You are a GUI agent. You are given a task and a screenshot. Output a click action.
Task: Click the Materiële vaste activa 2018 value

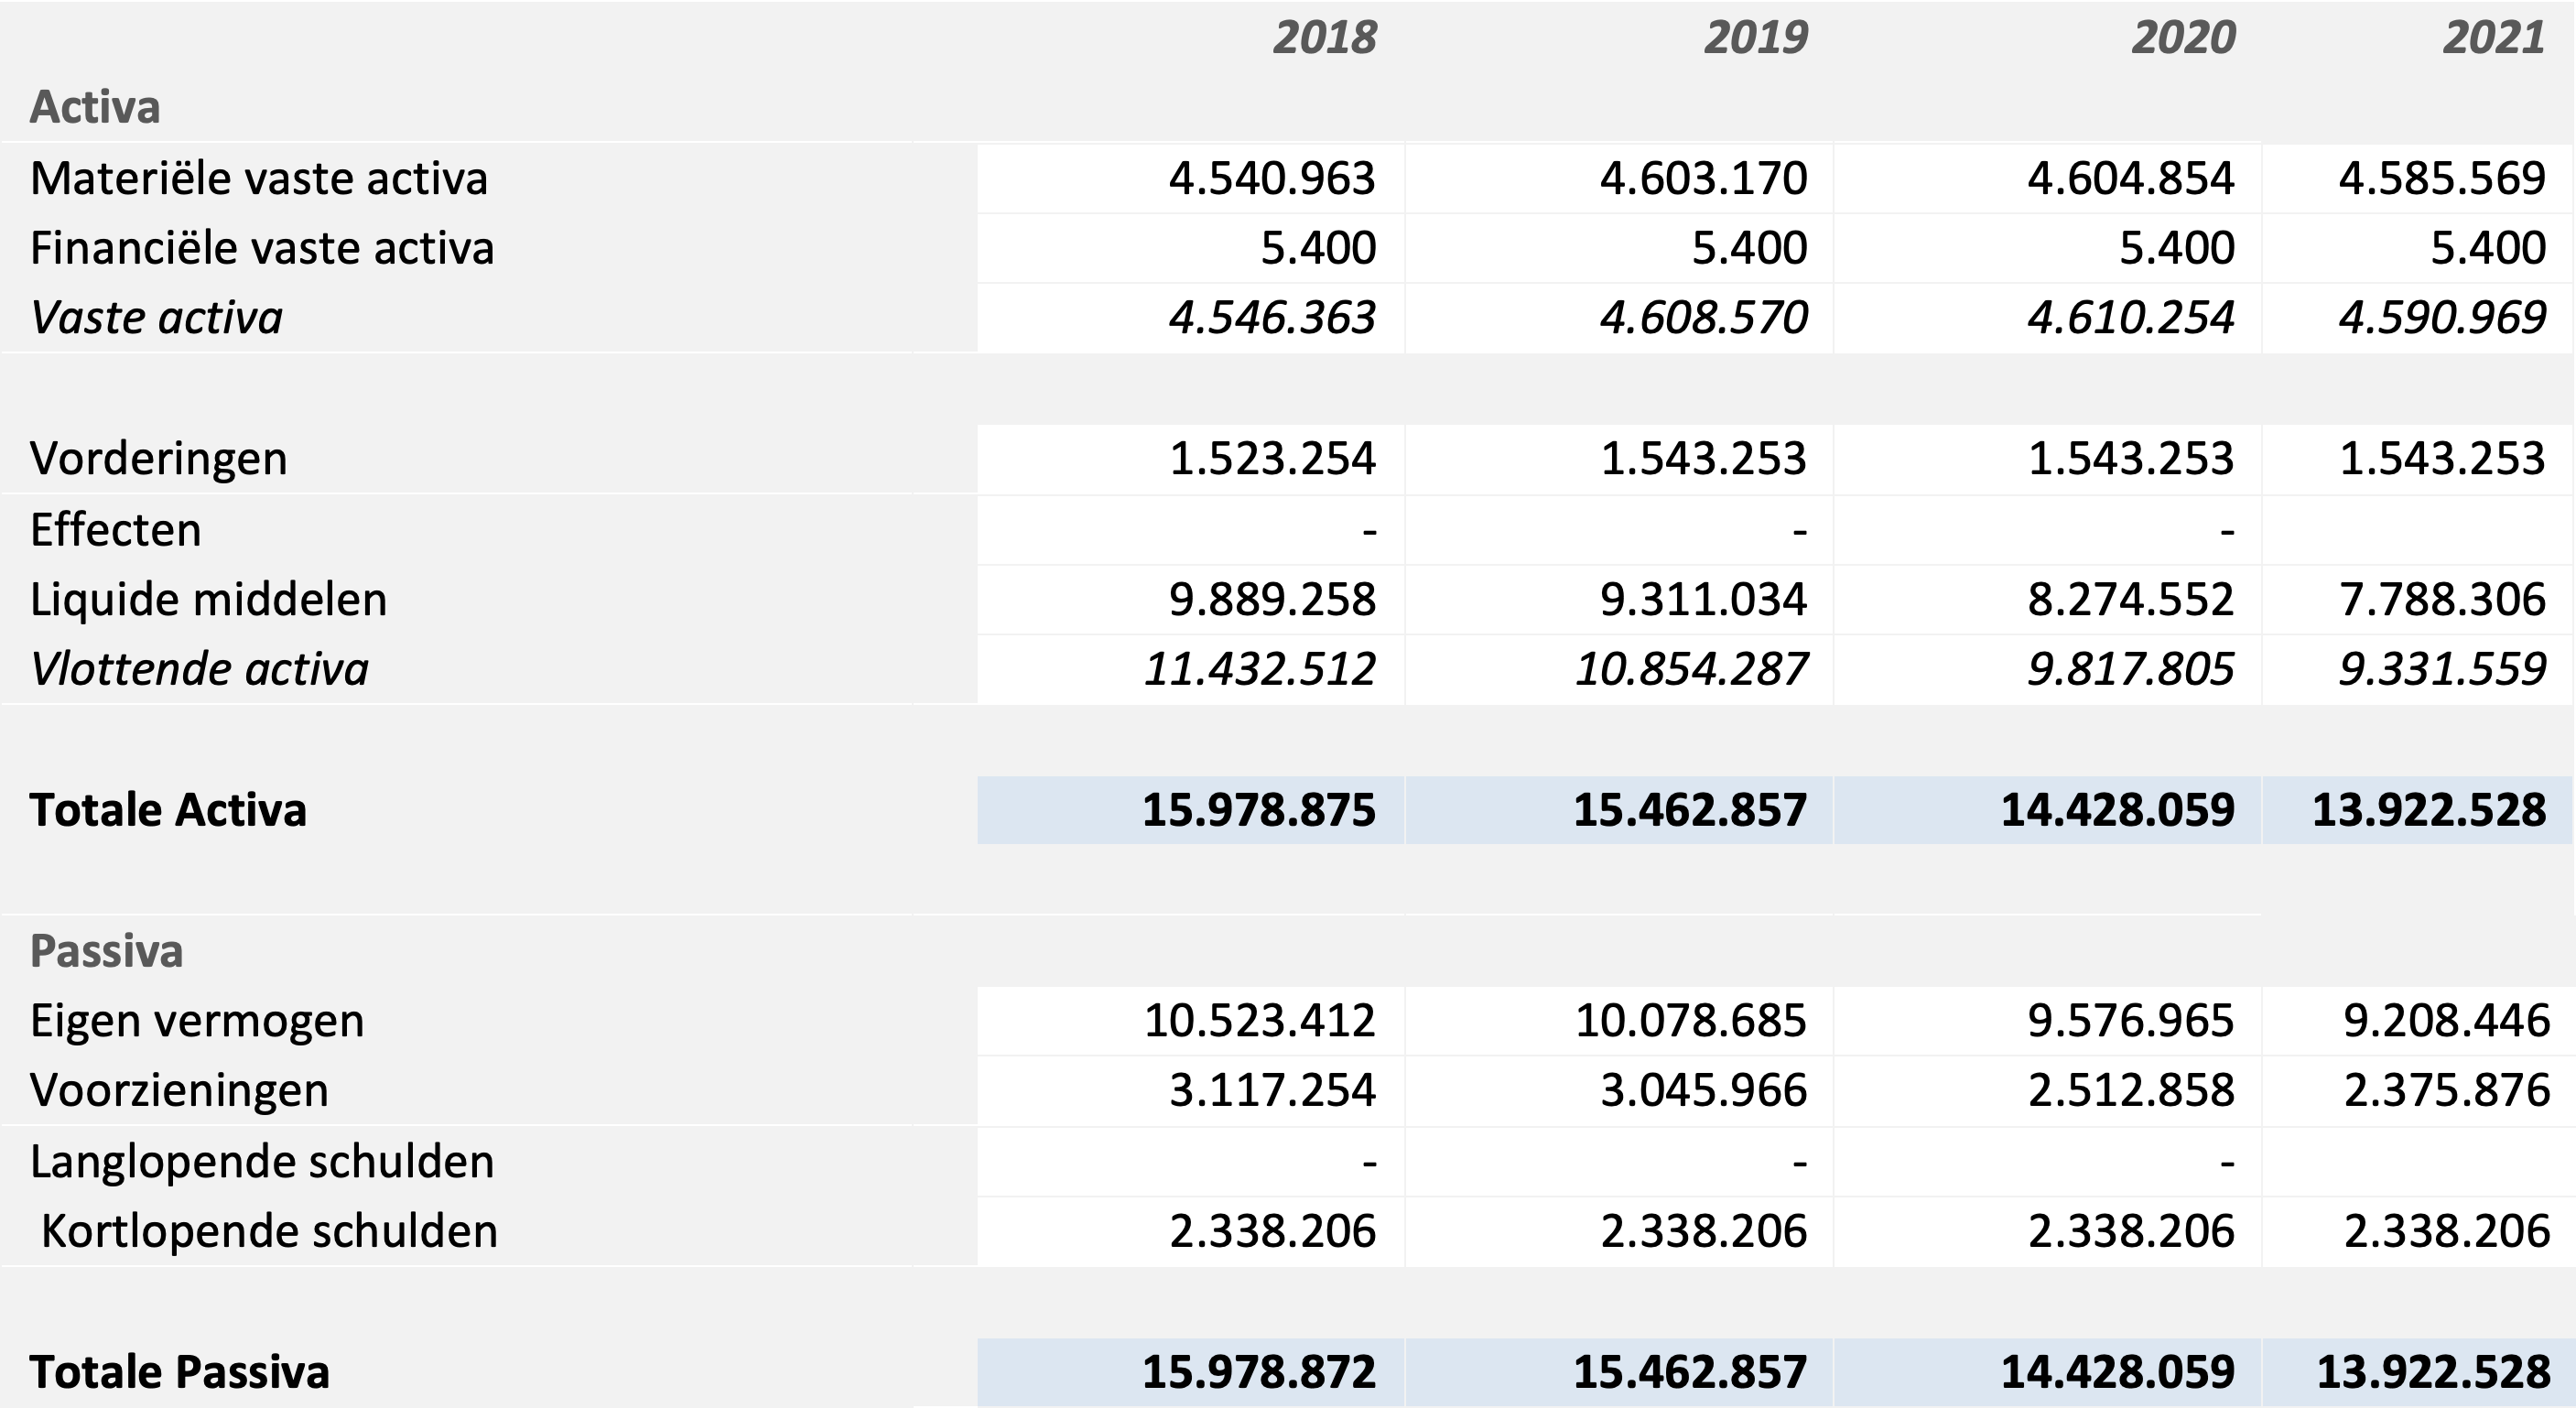[x=1272, y=178]
